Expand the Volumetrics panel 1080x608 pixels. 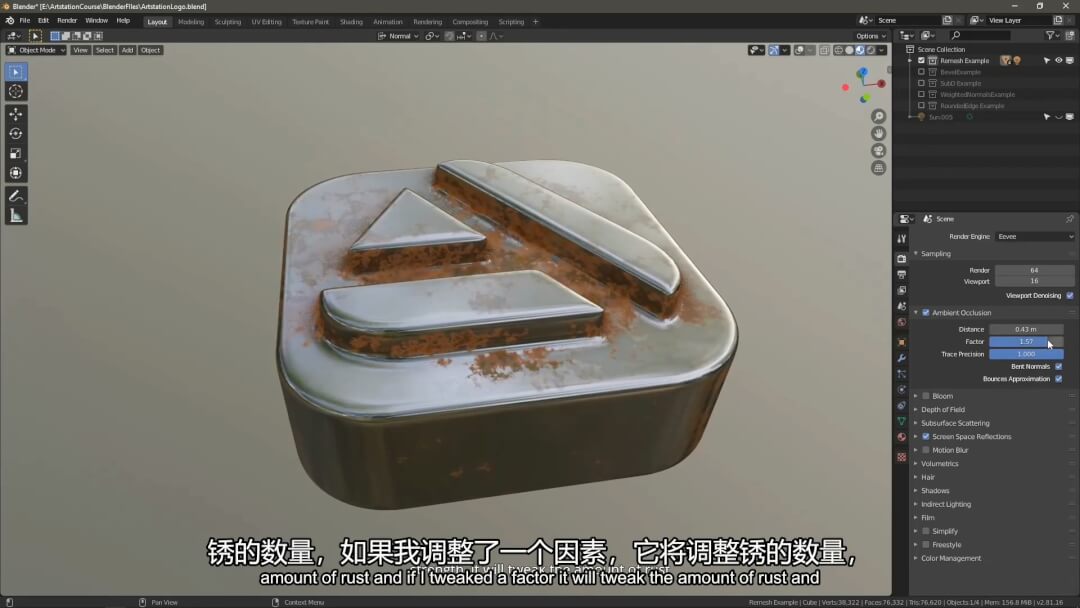pos(939,463)
